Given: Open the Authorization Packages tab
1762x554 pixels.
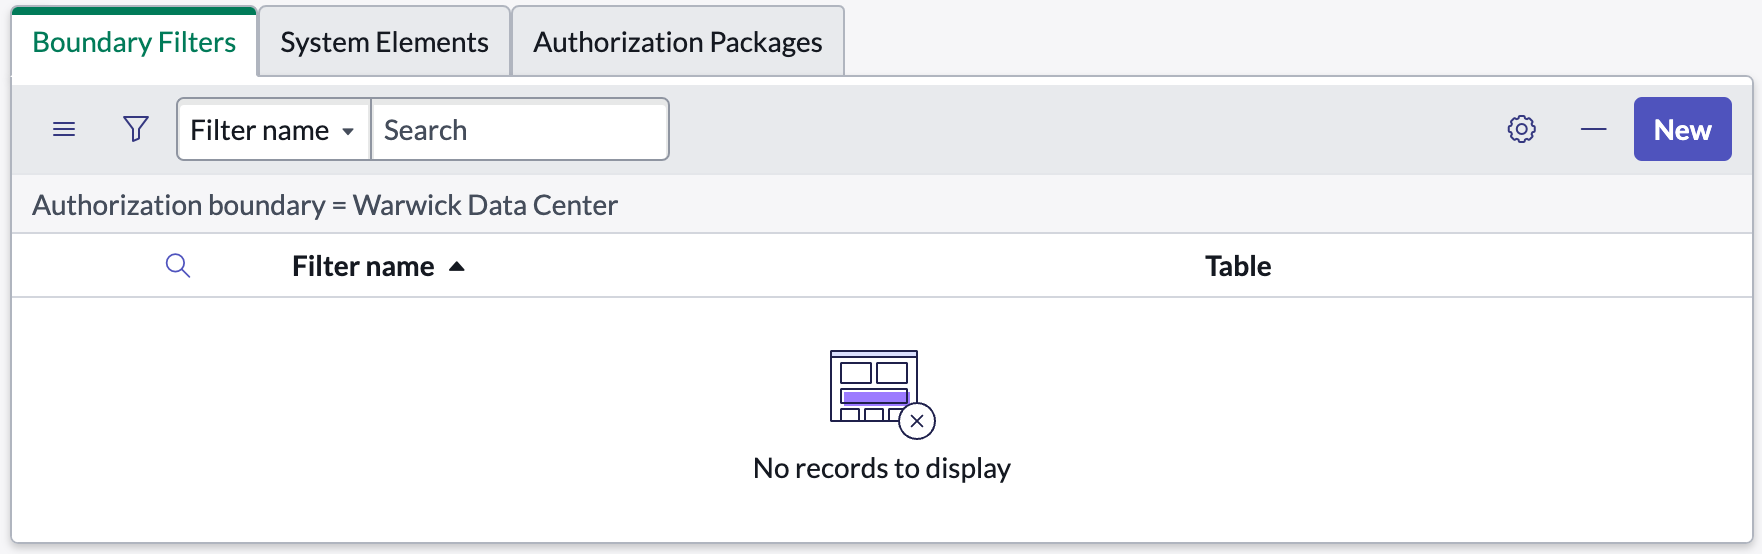Looking at the screenshot, I should tap(678, 42).
